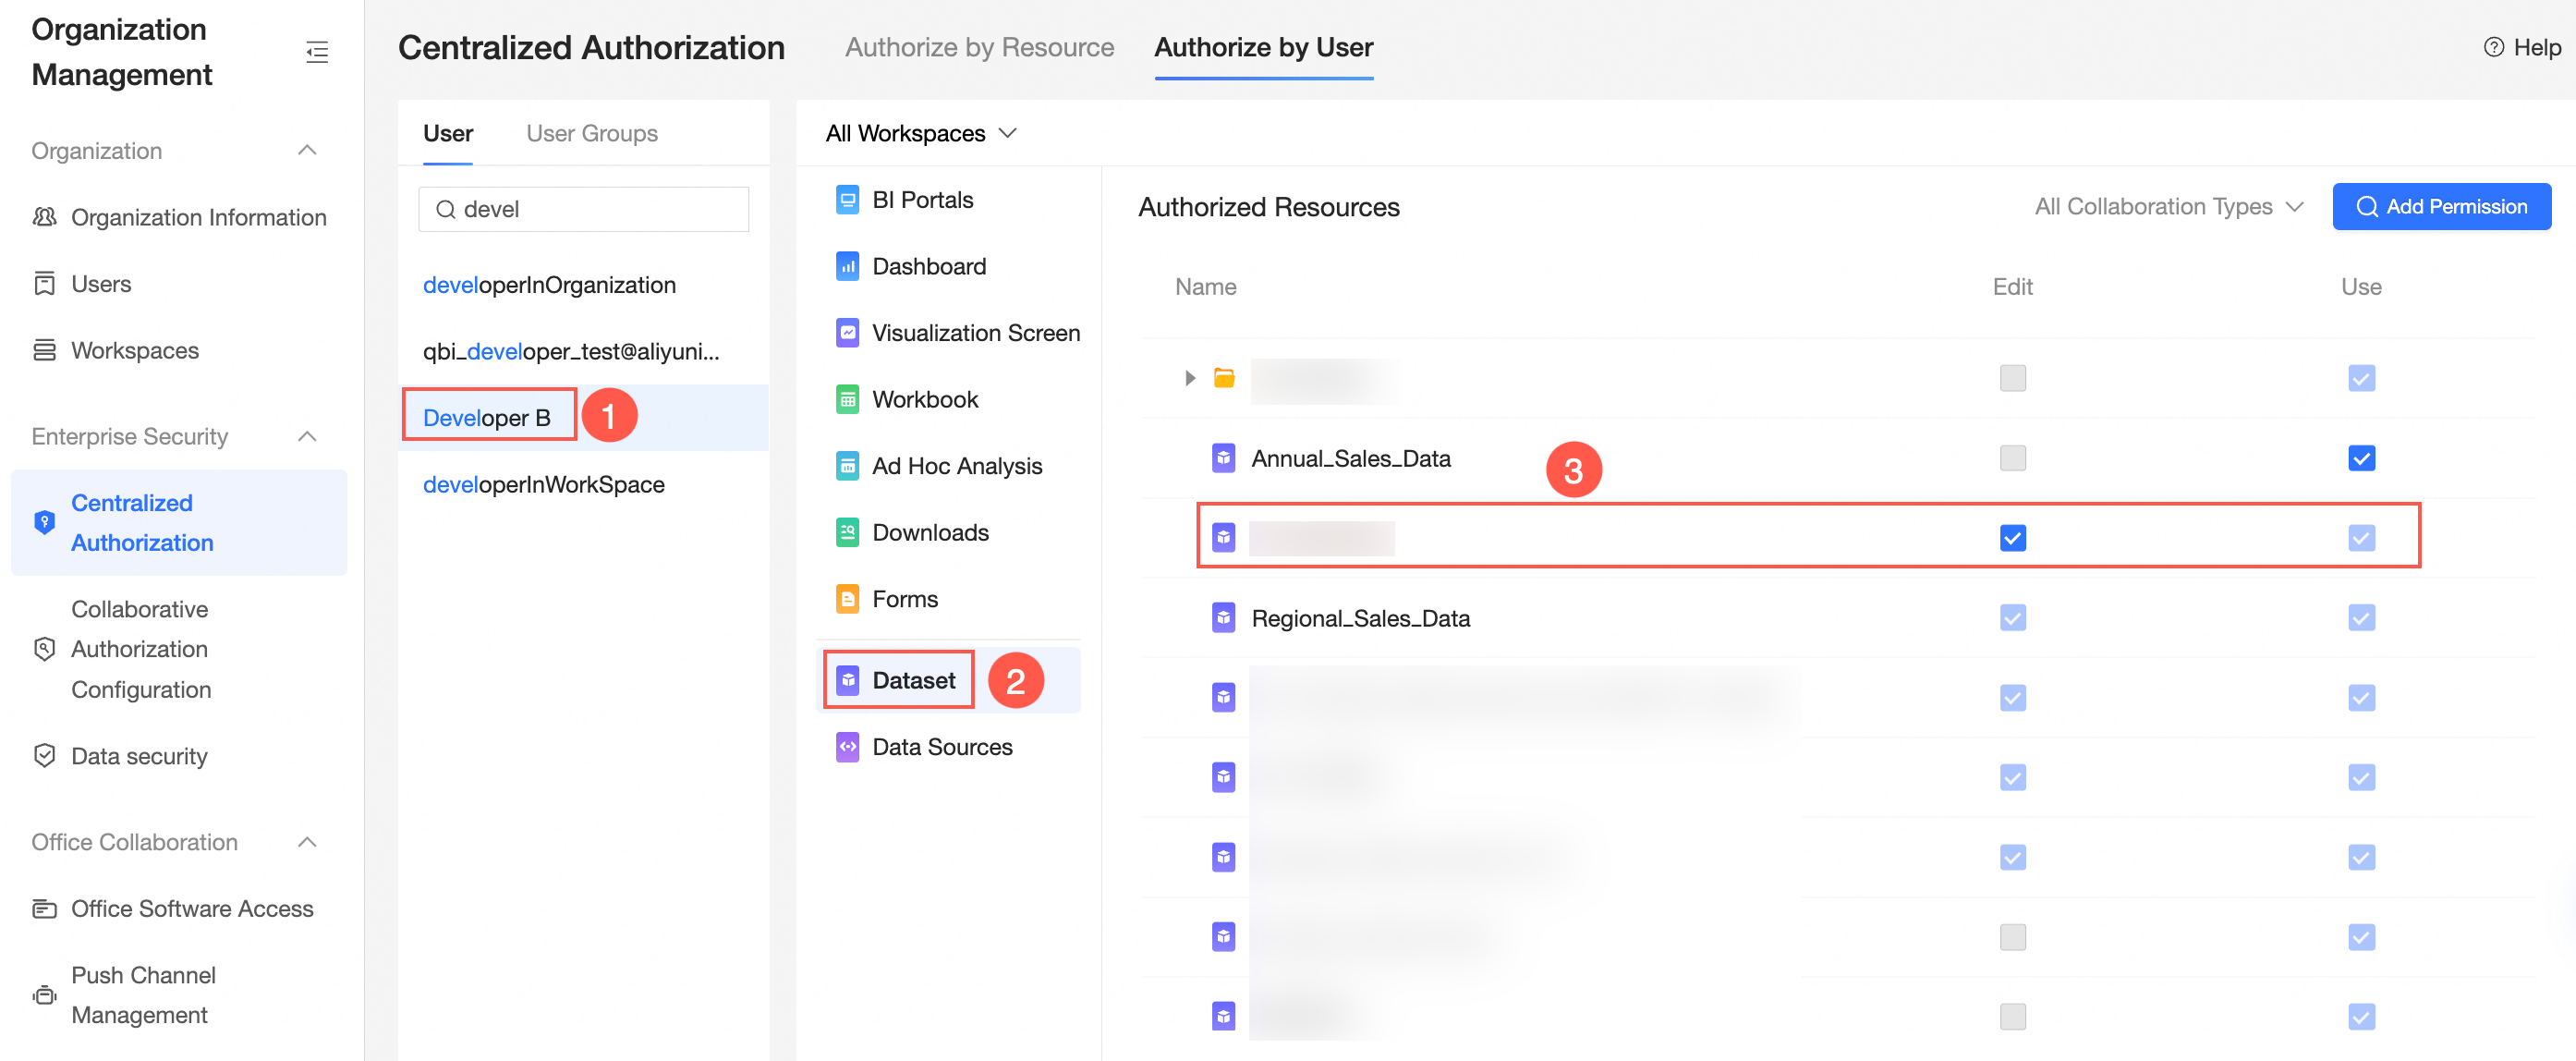Open the BI Portals resource type icon
This screenshot has height=1061, width=2576.
tap(847, 200)
